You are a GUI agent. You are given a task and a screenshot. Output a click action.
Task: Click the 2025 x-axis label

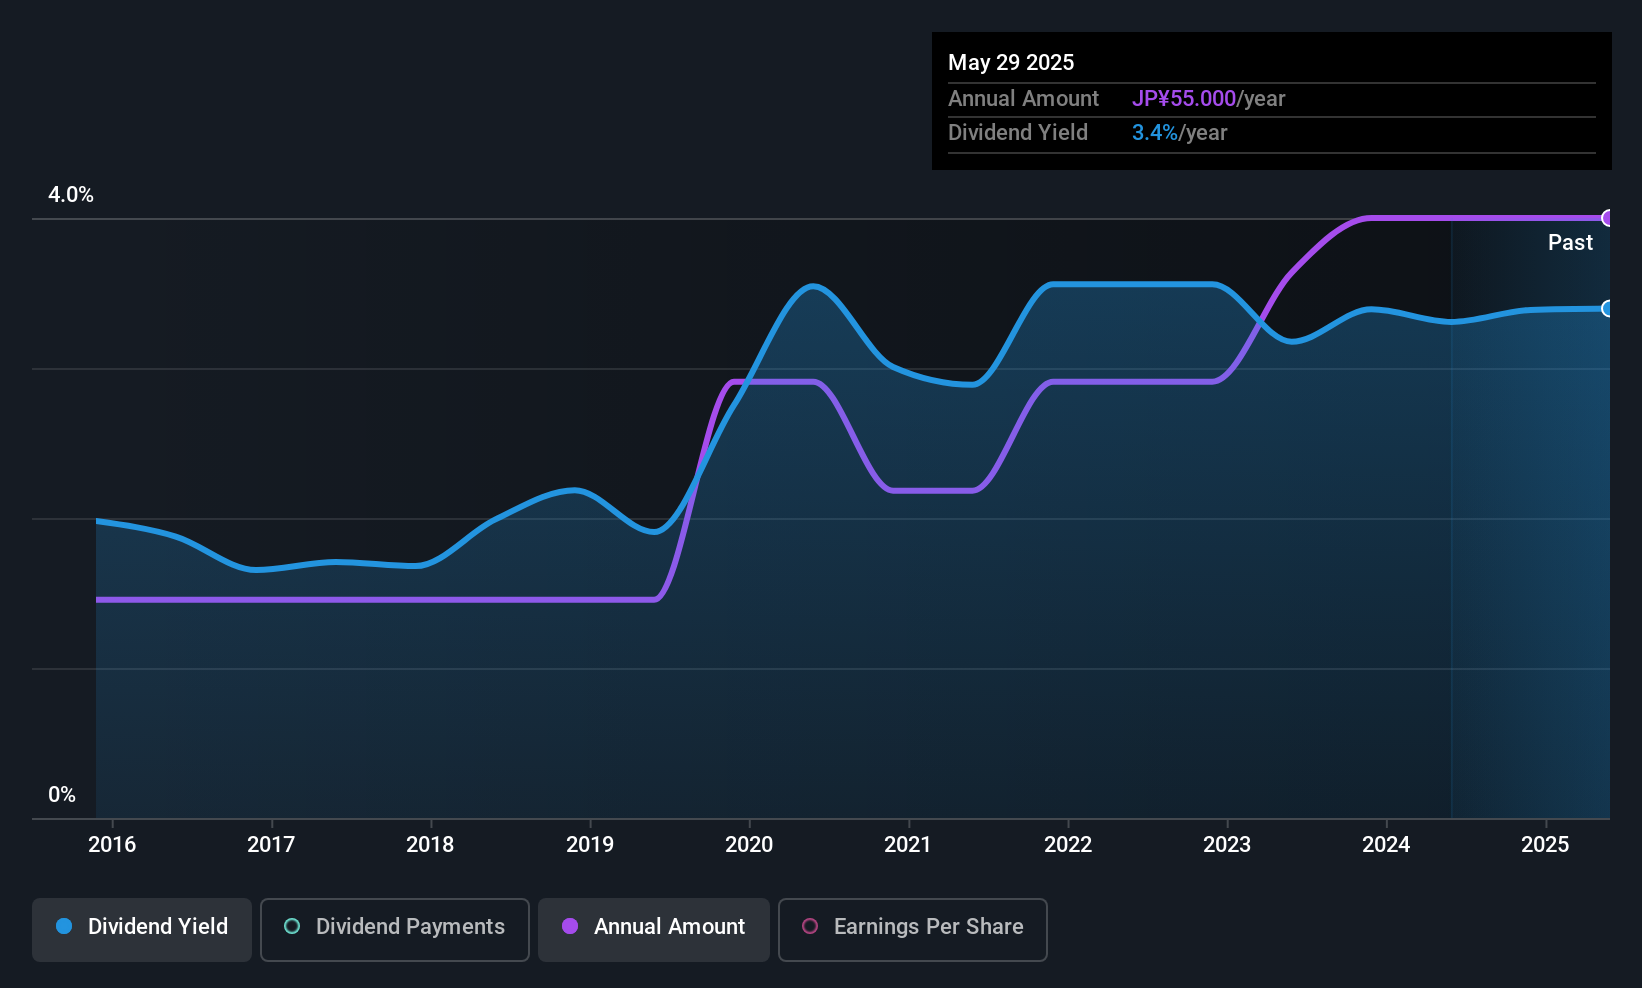(1545, 845)
